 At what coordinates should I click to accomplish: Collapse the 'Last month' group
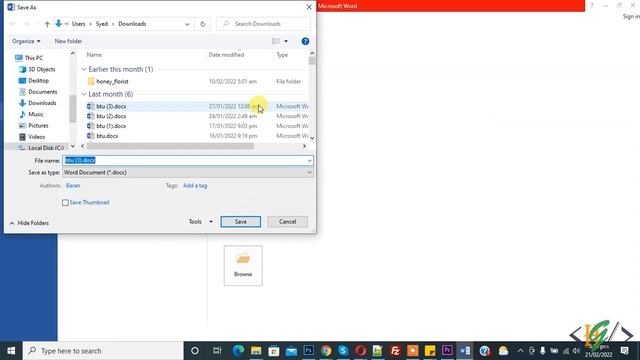pos(84,94)
